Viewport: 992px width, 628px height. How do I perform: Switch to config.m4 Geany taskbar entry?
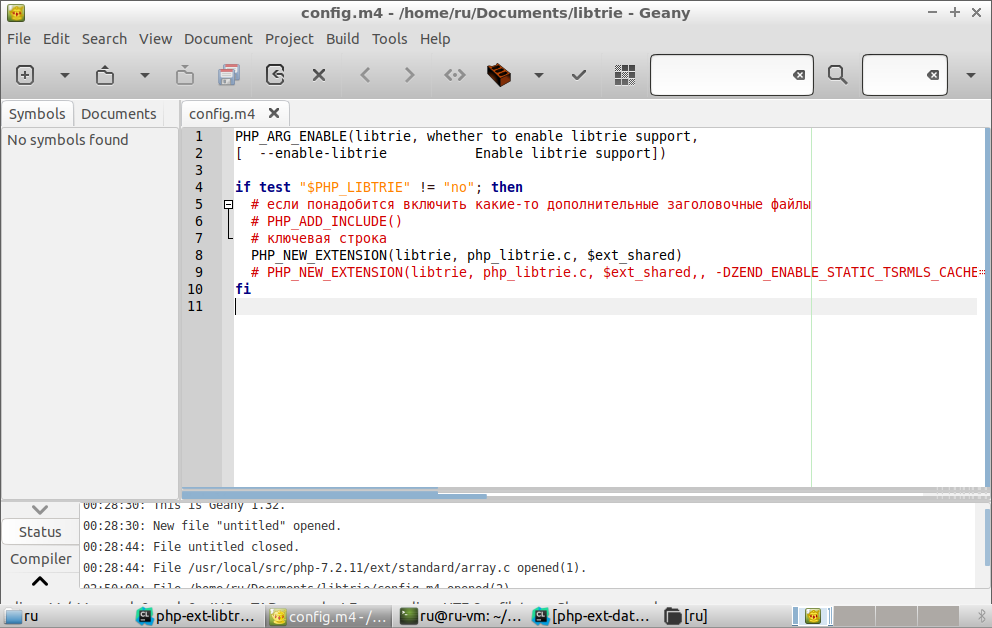point(328,616)
